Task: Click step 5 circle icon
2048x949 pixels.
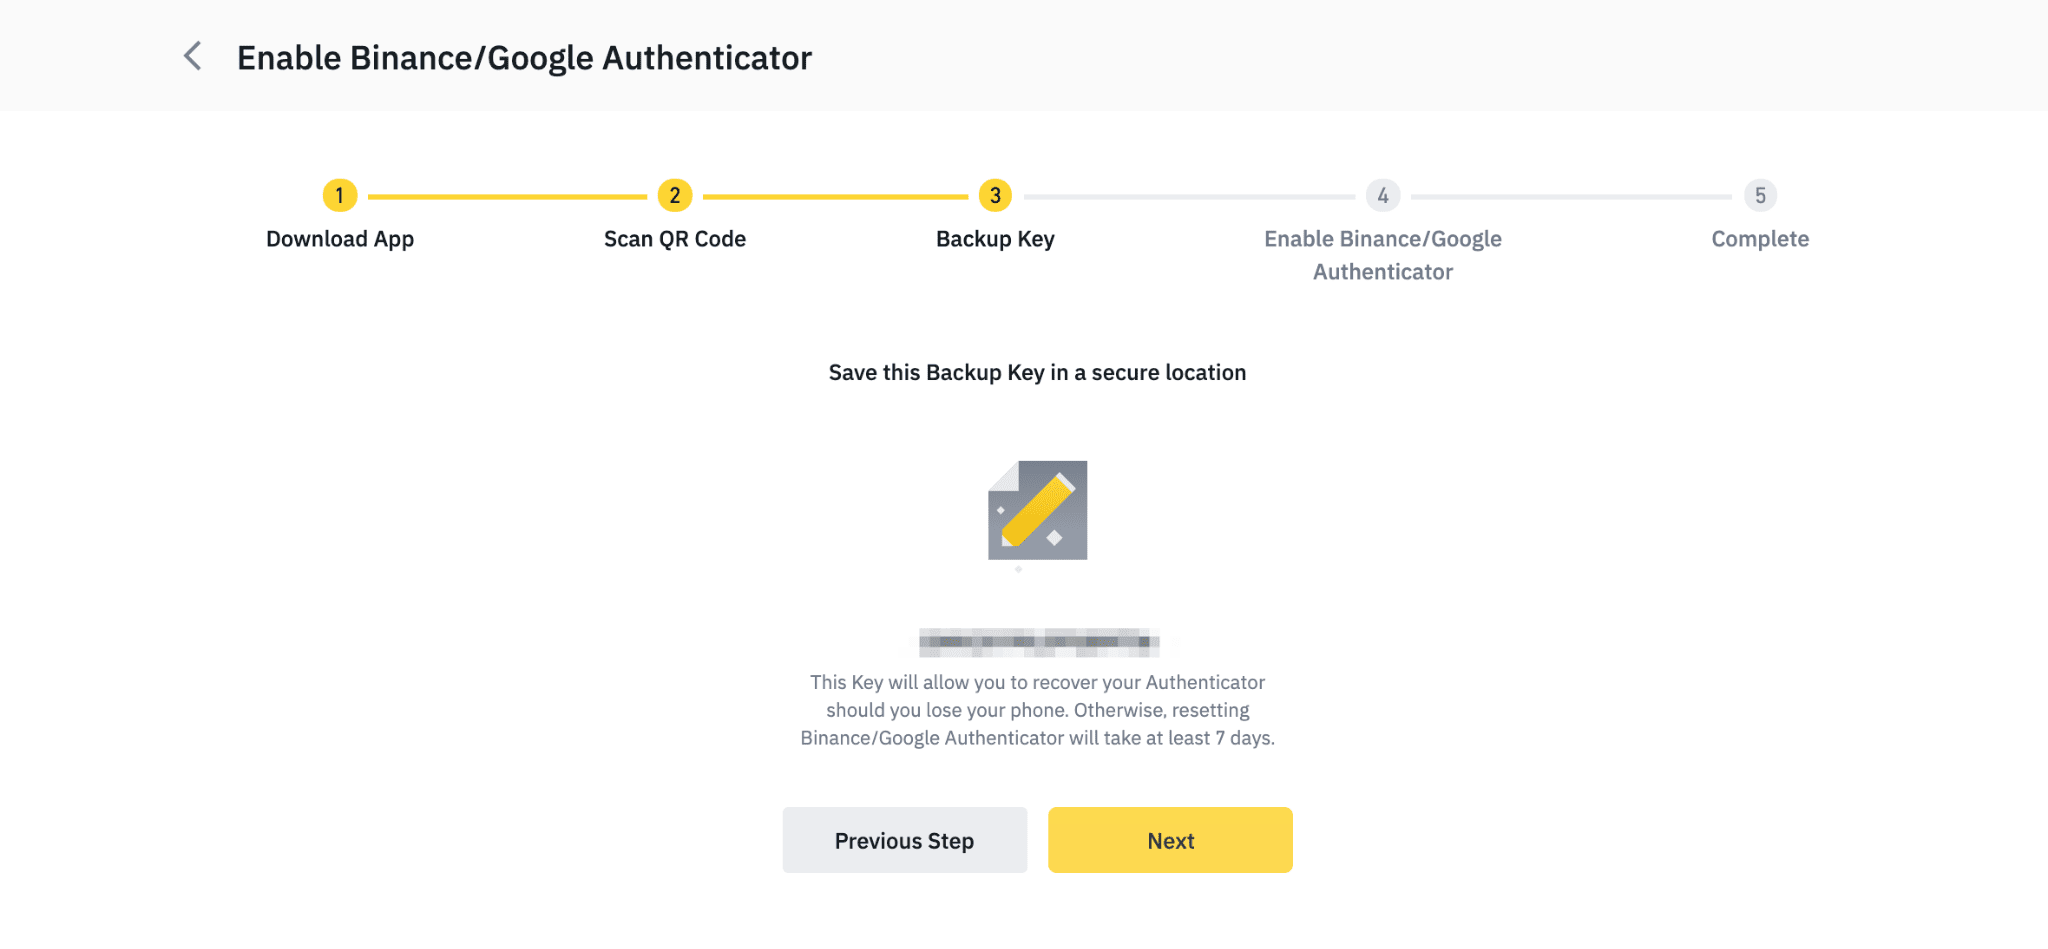Action: [x=1760, y=195]
